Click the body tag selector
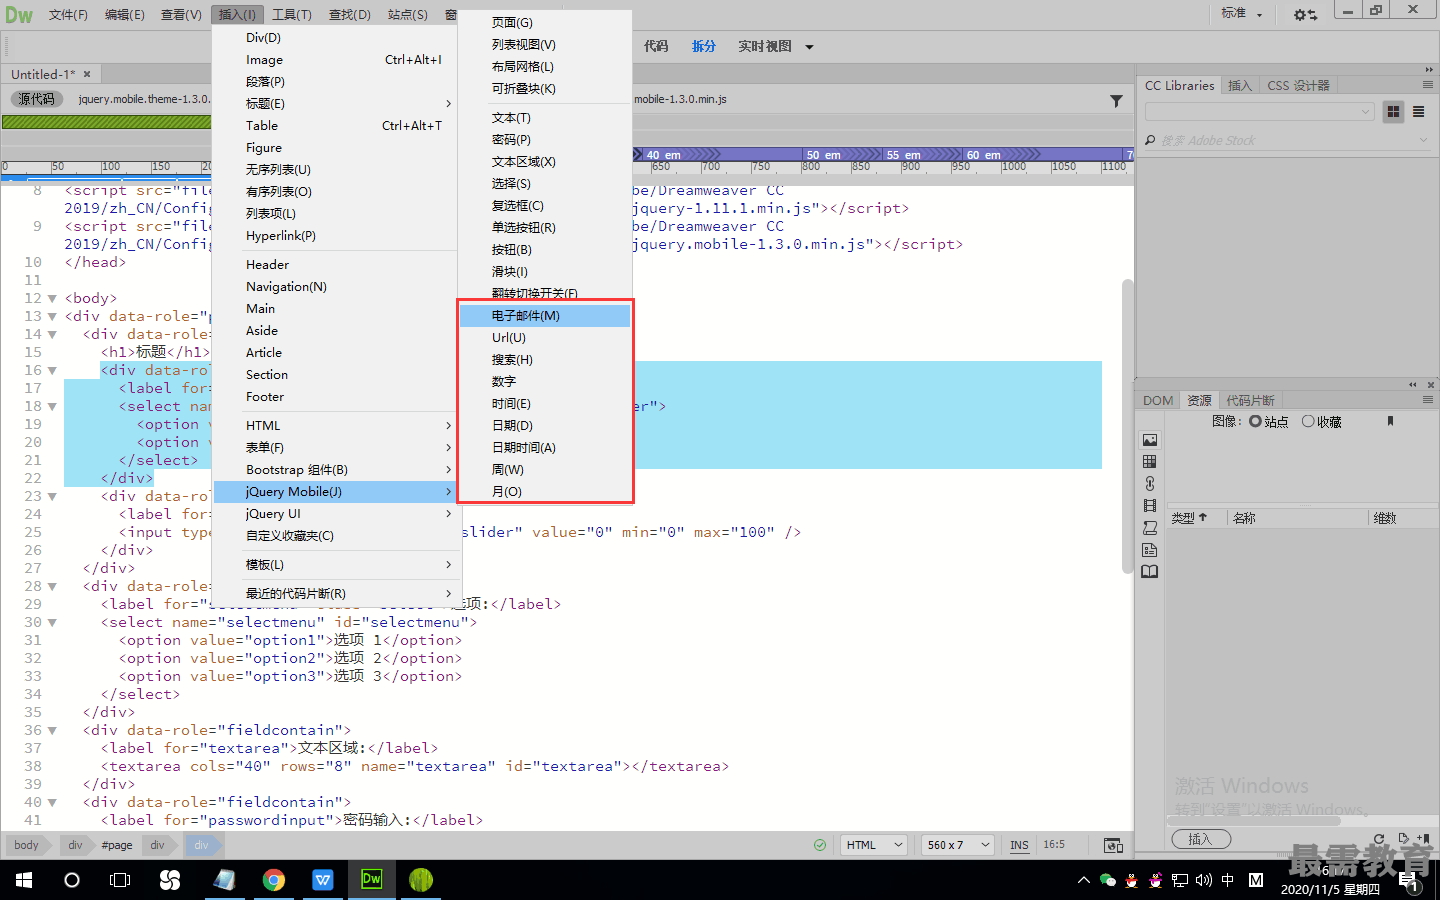Viewport: 1440px width, 900px height. tap(26, 845)
